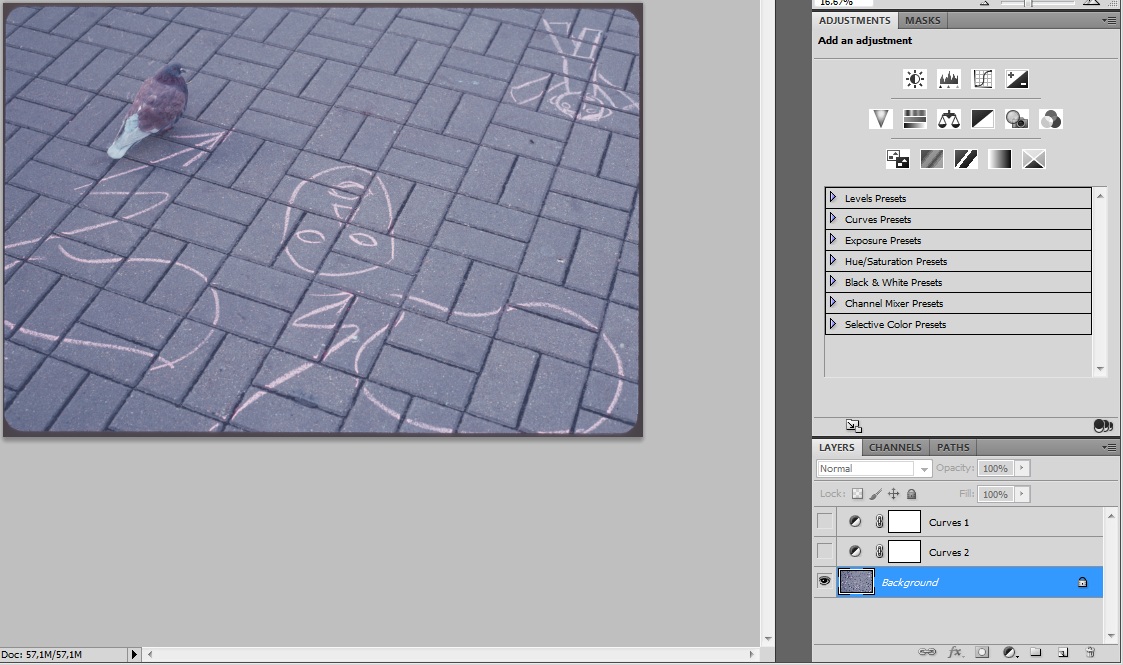The height and width of the screenshot is (665, 1123).
Task: Add a Vibrance adjustment
Action: 880,119
